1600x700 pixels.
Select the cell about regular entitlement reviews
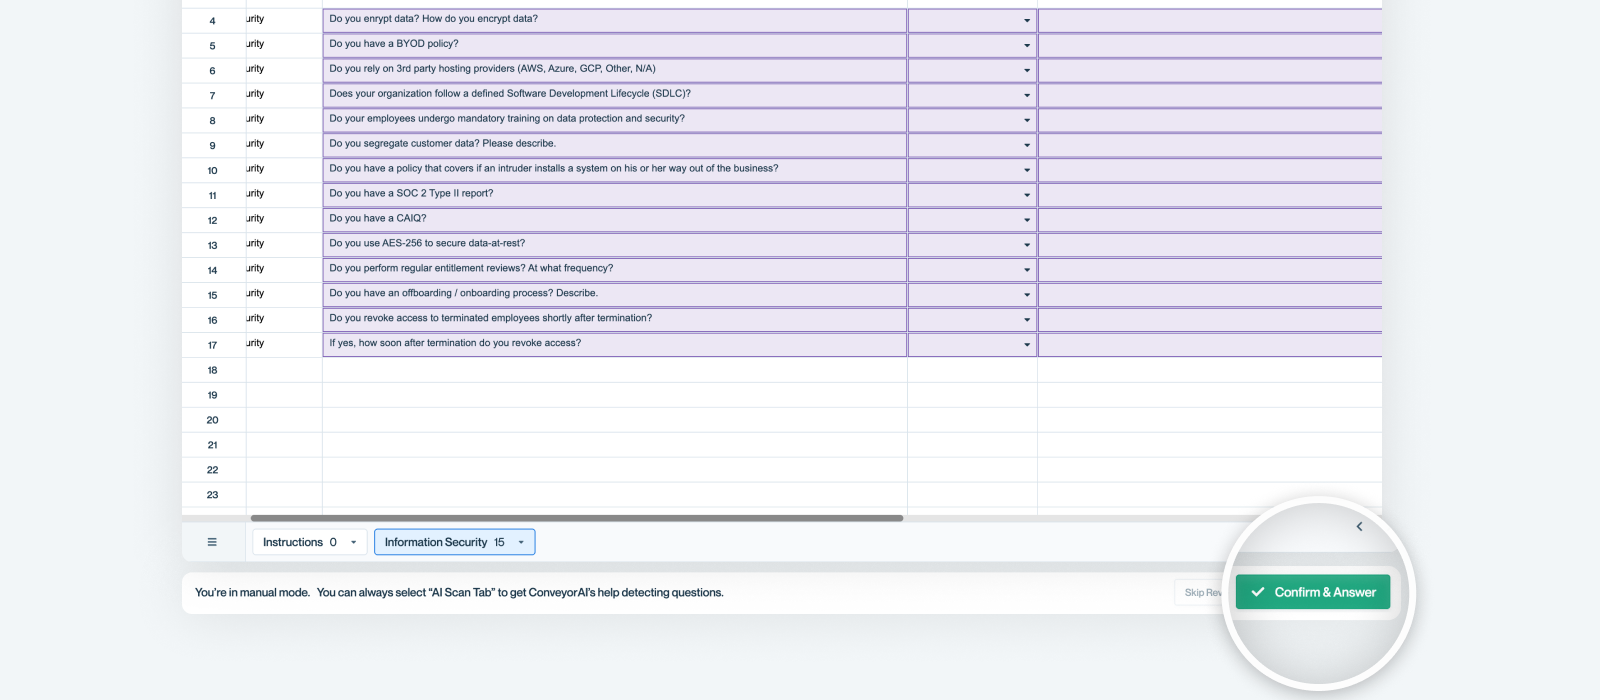[615, 270]
